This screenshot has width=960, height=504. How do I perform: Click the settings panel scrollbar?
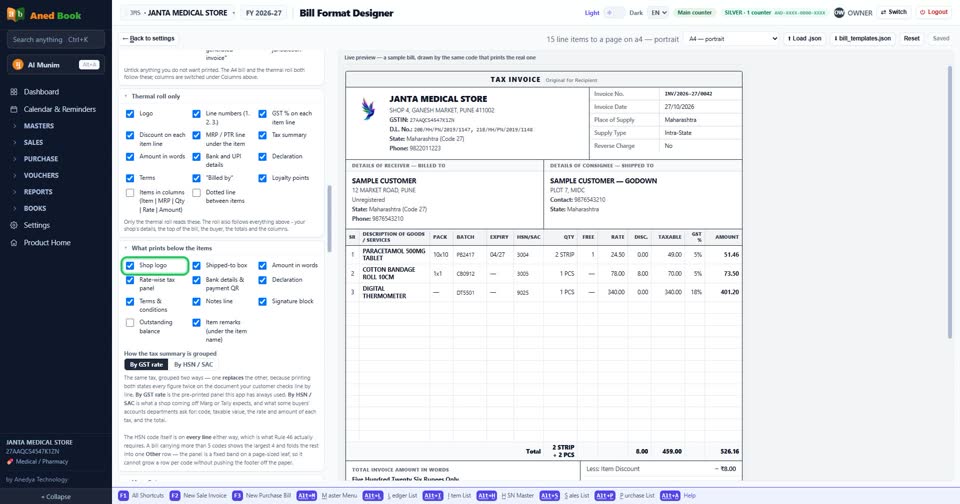pyautogui.click(x=330, y=219)
